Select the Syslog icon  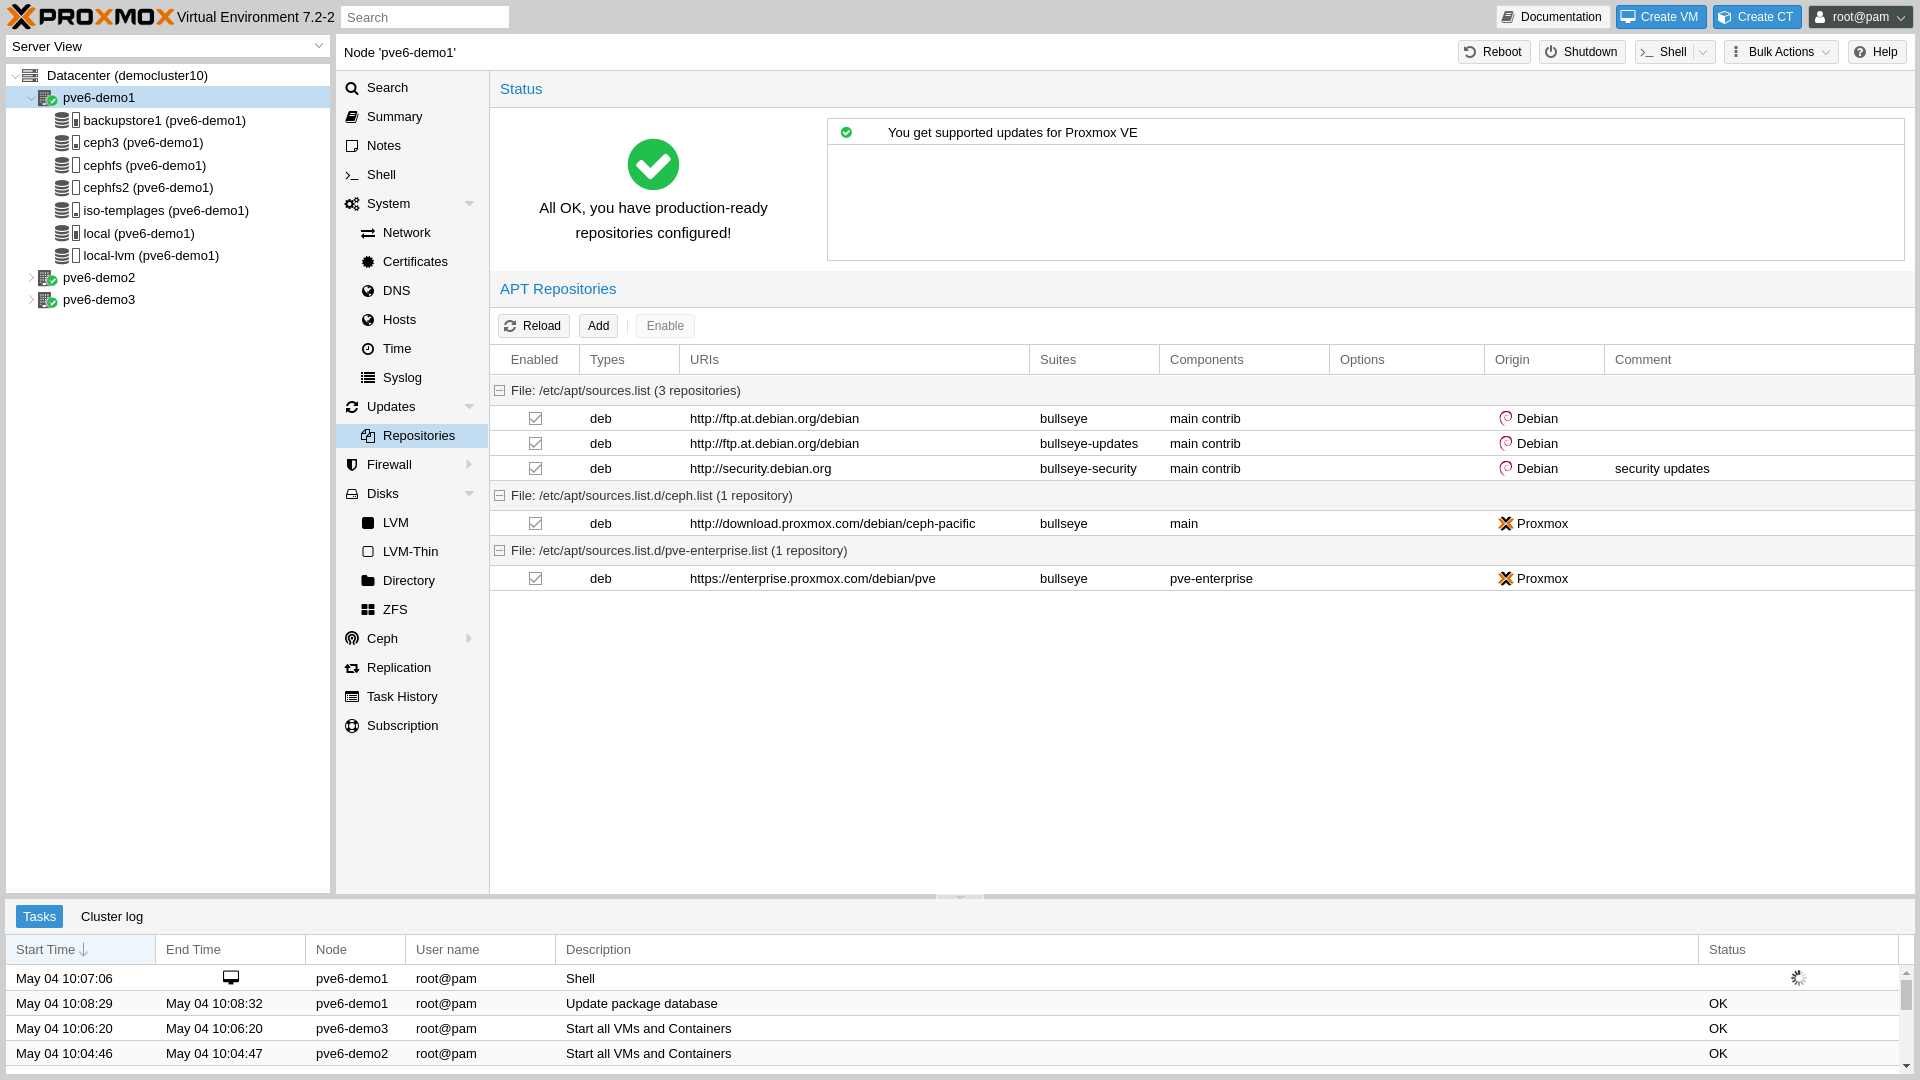(x=368, y=377)
